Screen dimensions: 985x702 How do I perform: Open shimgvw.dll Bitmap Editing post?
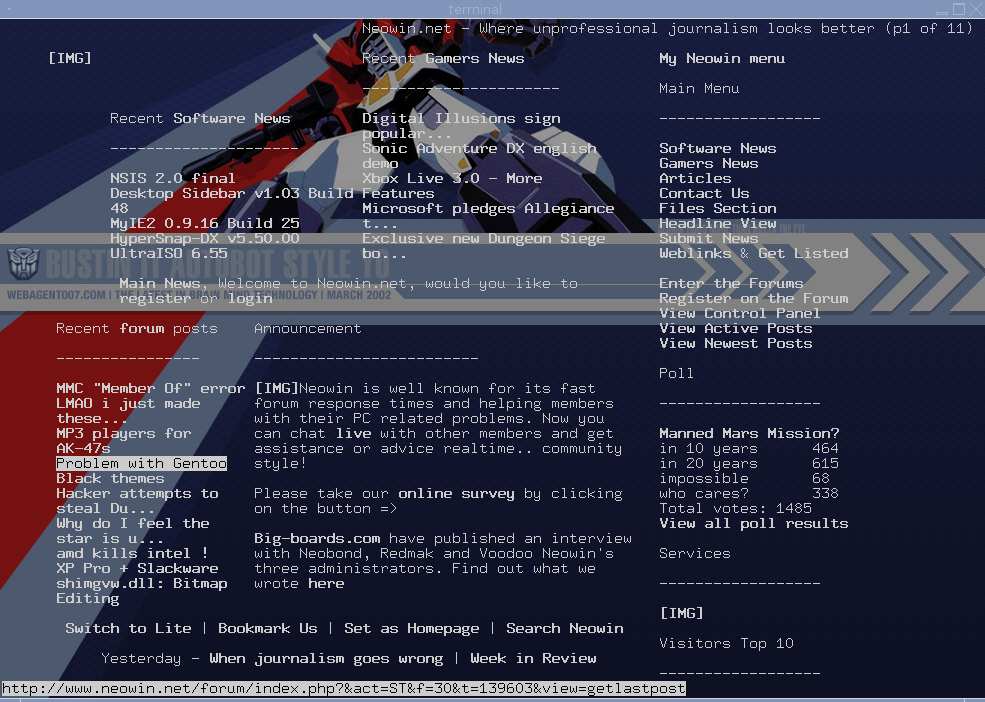pyautogui.click(x=141, y=591)
